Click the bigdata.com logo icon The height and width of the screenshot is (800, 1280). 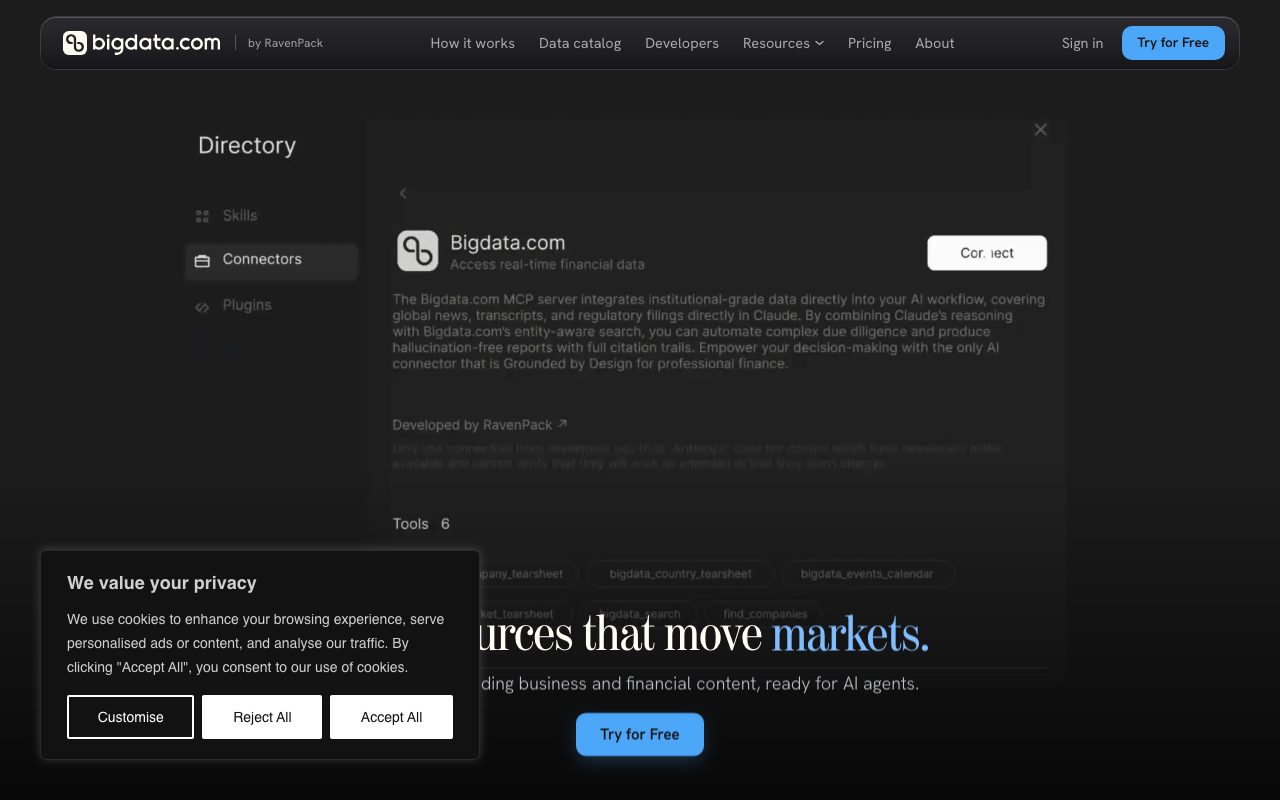(x=75, y=43)
